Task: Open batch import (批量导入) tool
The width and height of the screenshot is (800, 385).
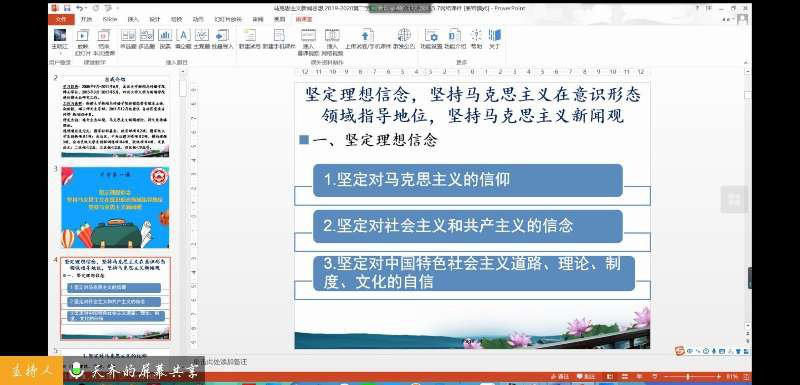Action: [222, 38]
